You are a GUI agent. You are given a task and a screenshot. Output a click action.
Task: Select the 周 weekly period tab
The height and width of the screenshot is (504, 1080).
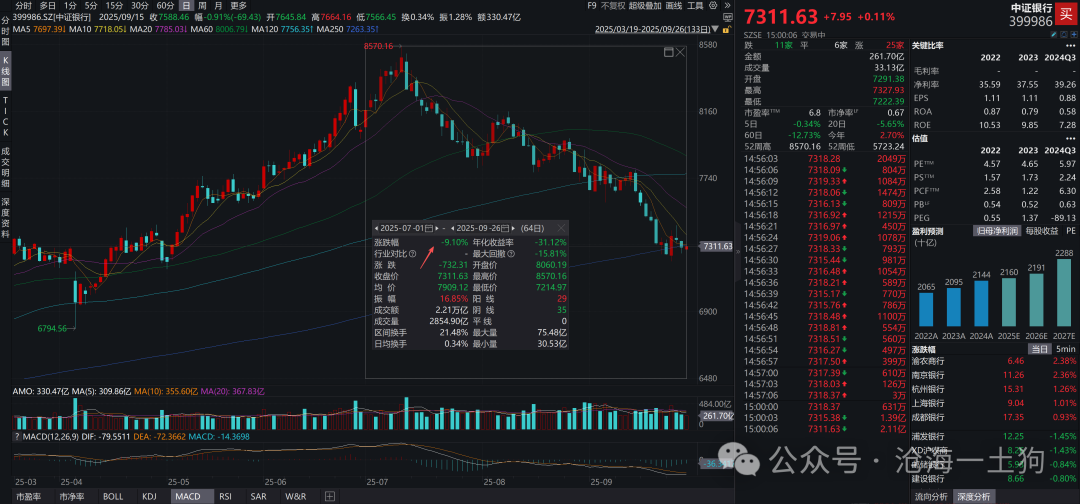click(x=202, y=5)
